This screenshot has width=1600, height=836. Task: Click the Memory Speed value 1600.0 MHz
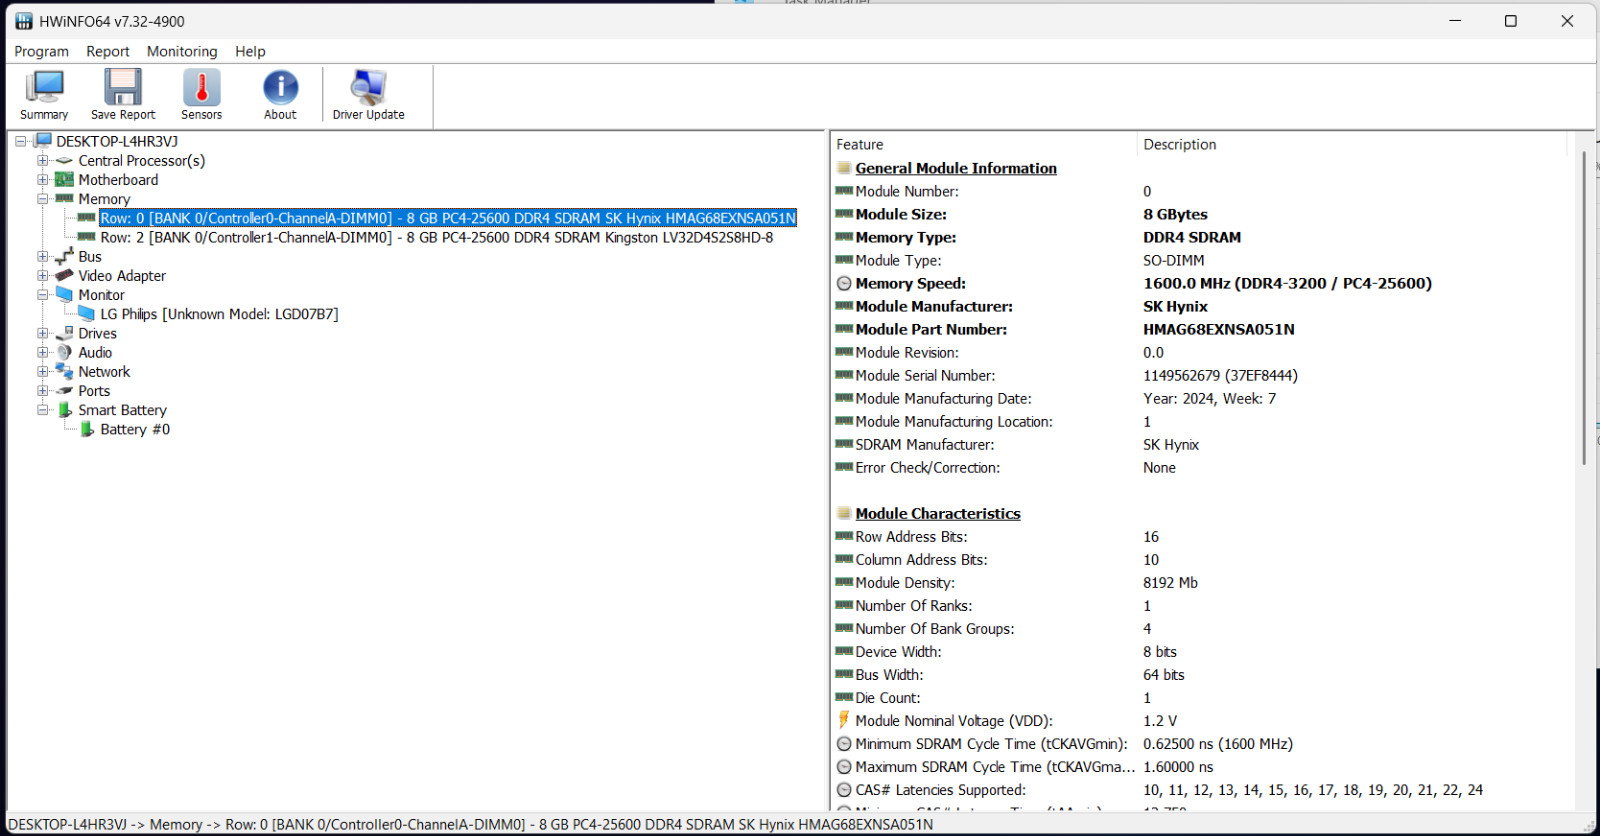[x=1287, y=283]
